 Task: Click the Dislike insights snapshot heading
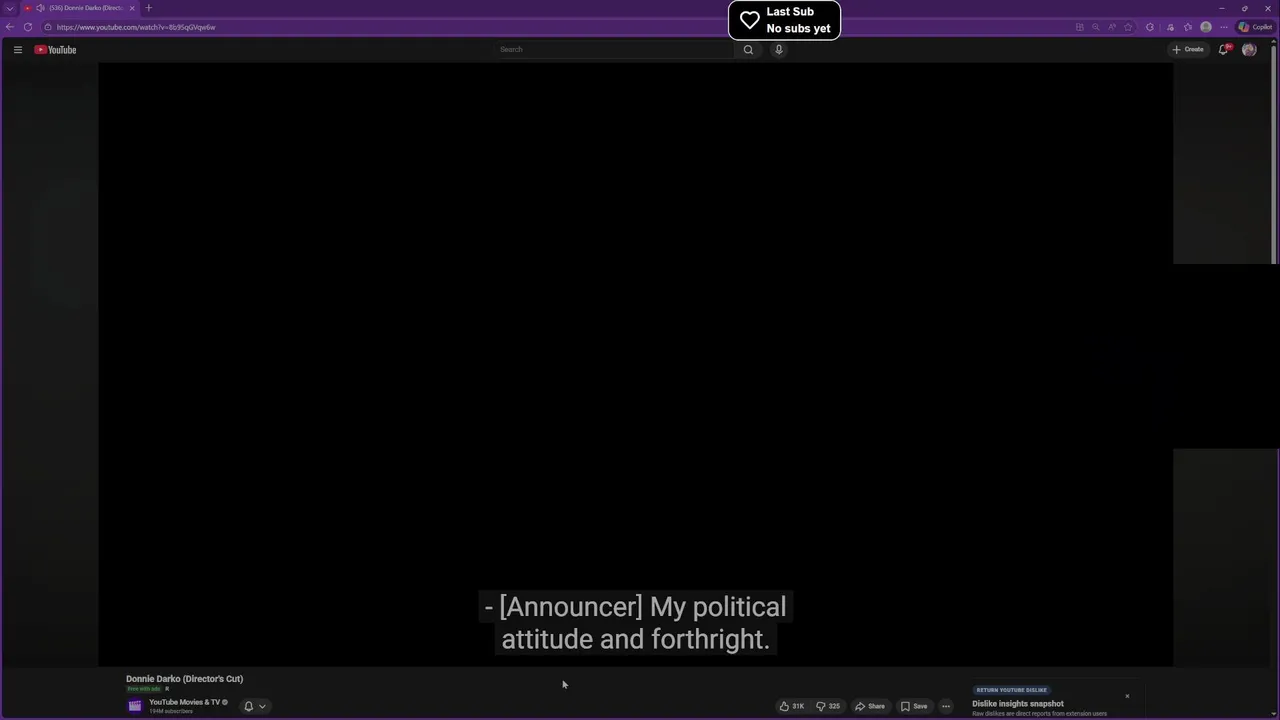(x=1018, y=703)
